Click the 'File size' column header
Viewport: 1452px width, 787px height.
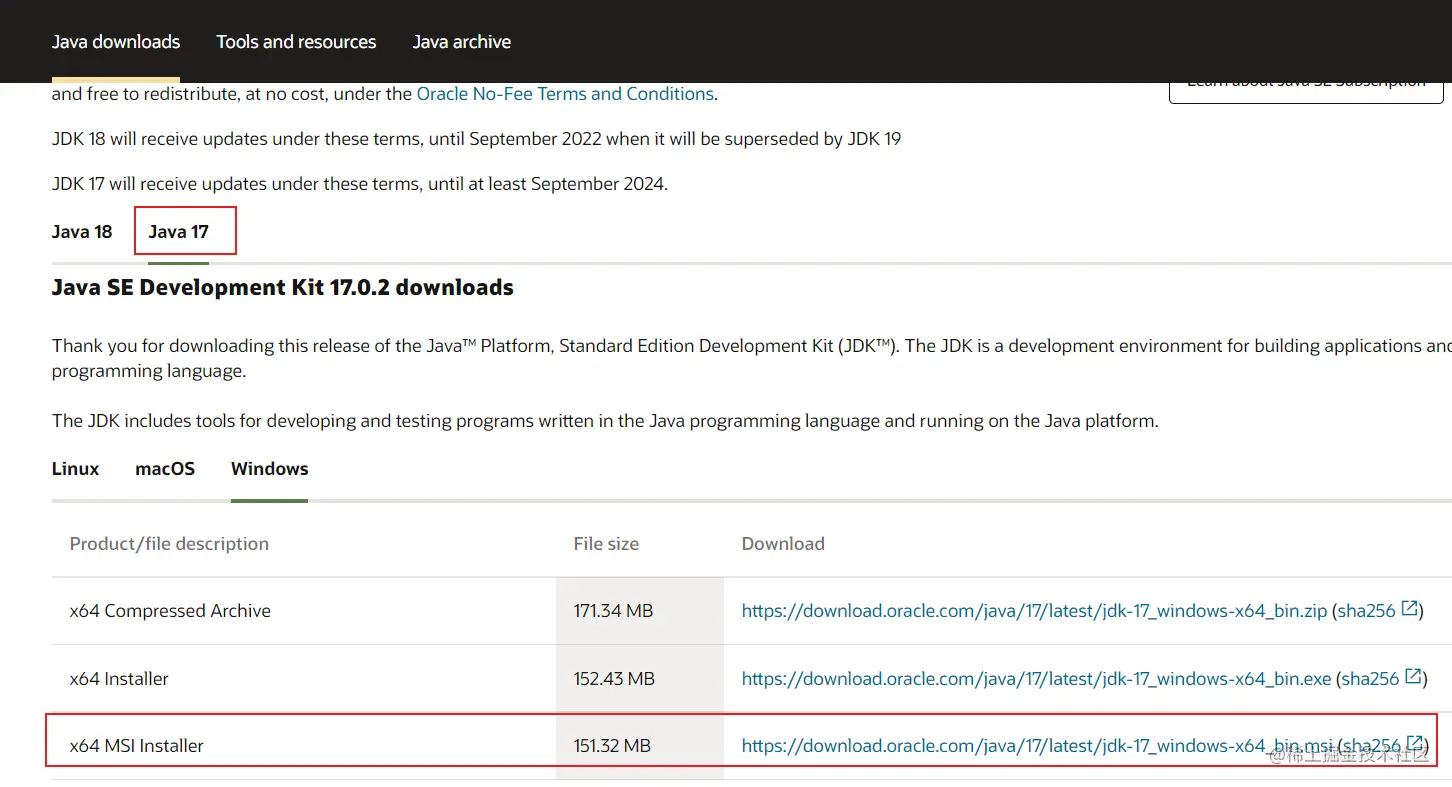(x=606, y=544)
